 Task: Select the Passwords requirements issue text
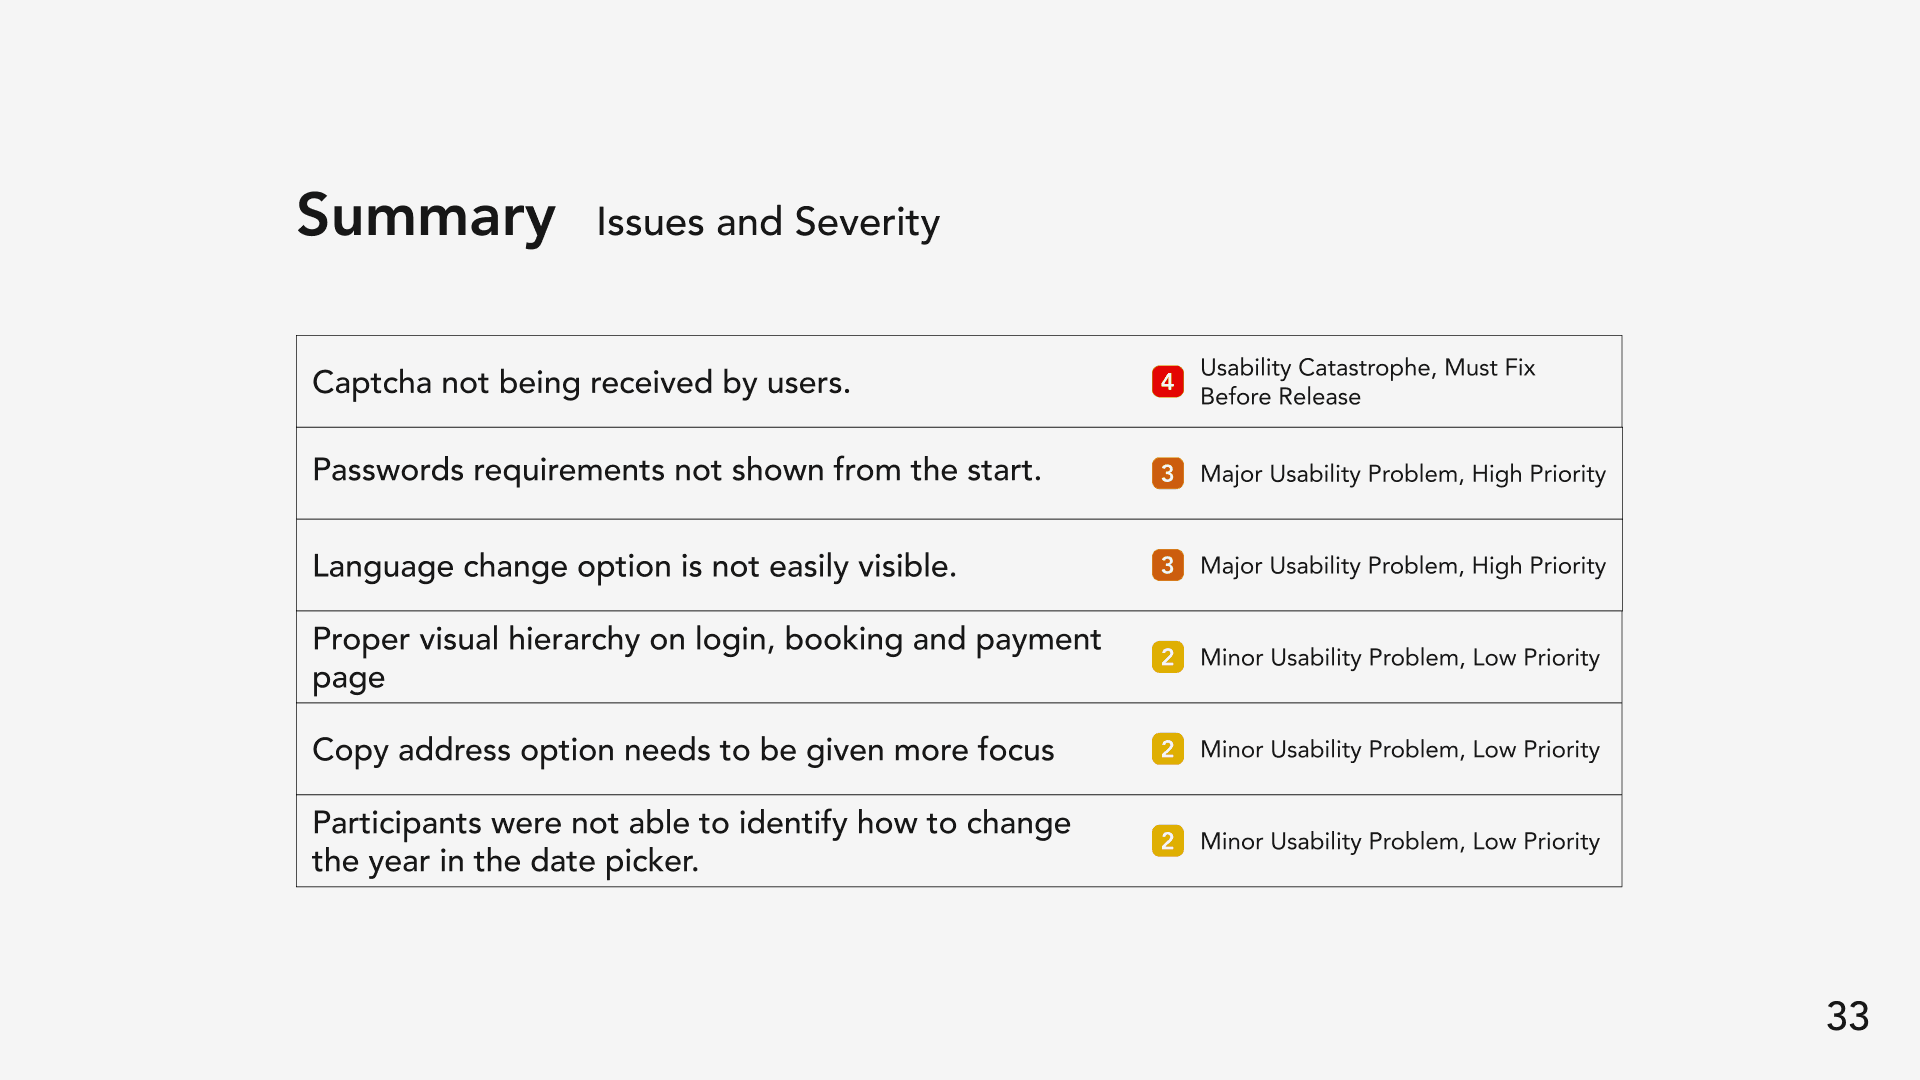(x=677, y=470)
